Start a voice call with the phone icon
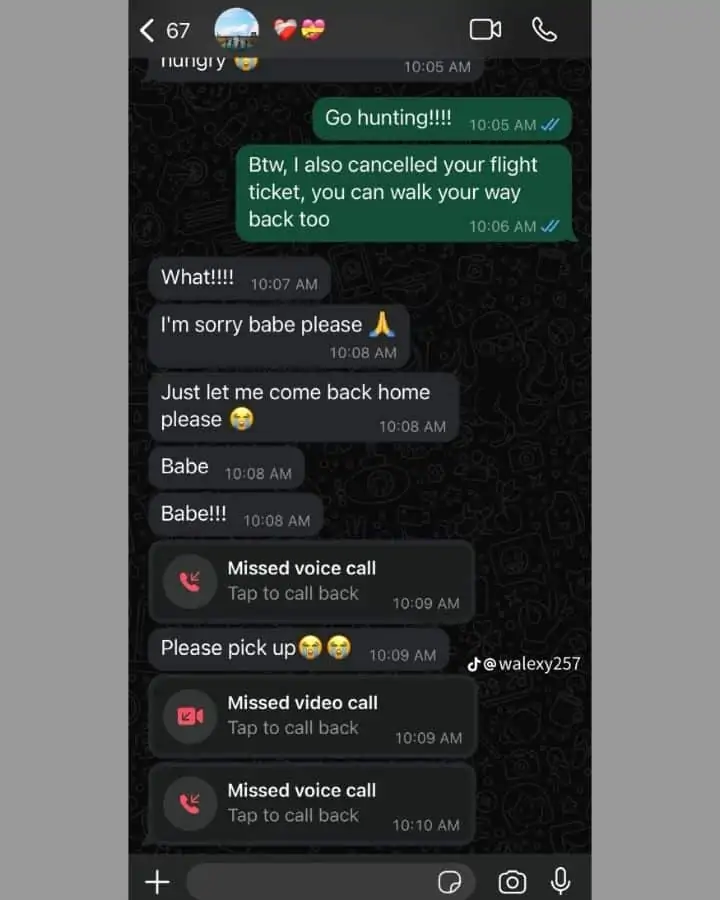Image resolution: width=720 pixels, height=900 pixels. [x=544, y=30]
